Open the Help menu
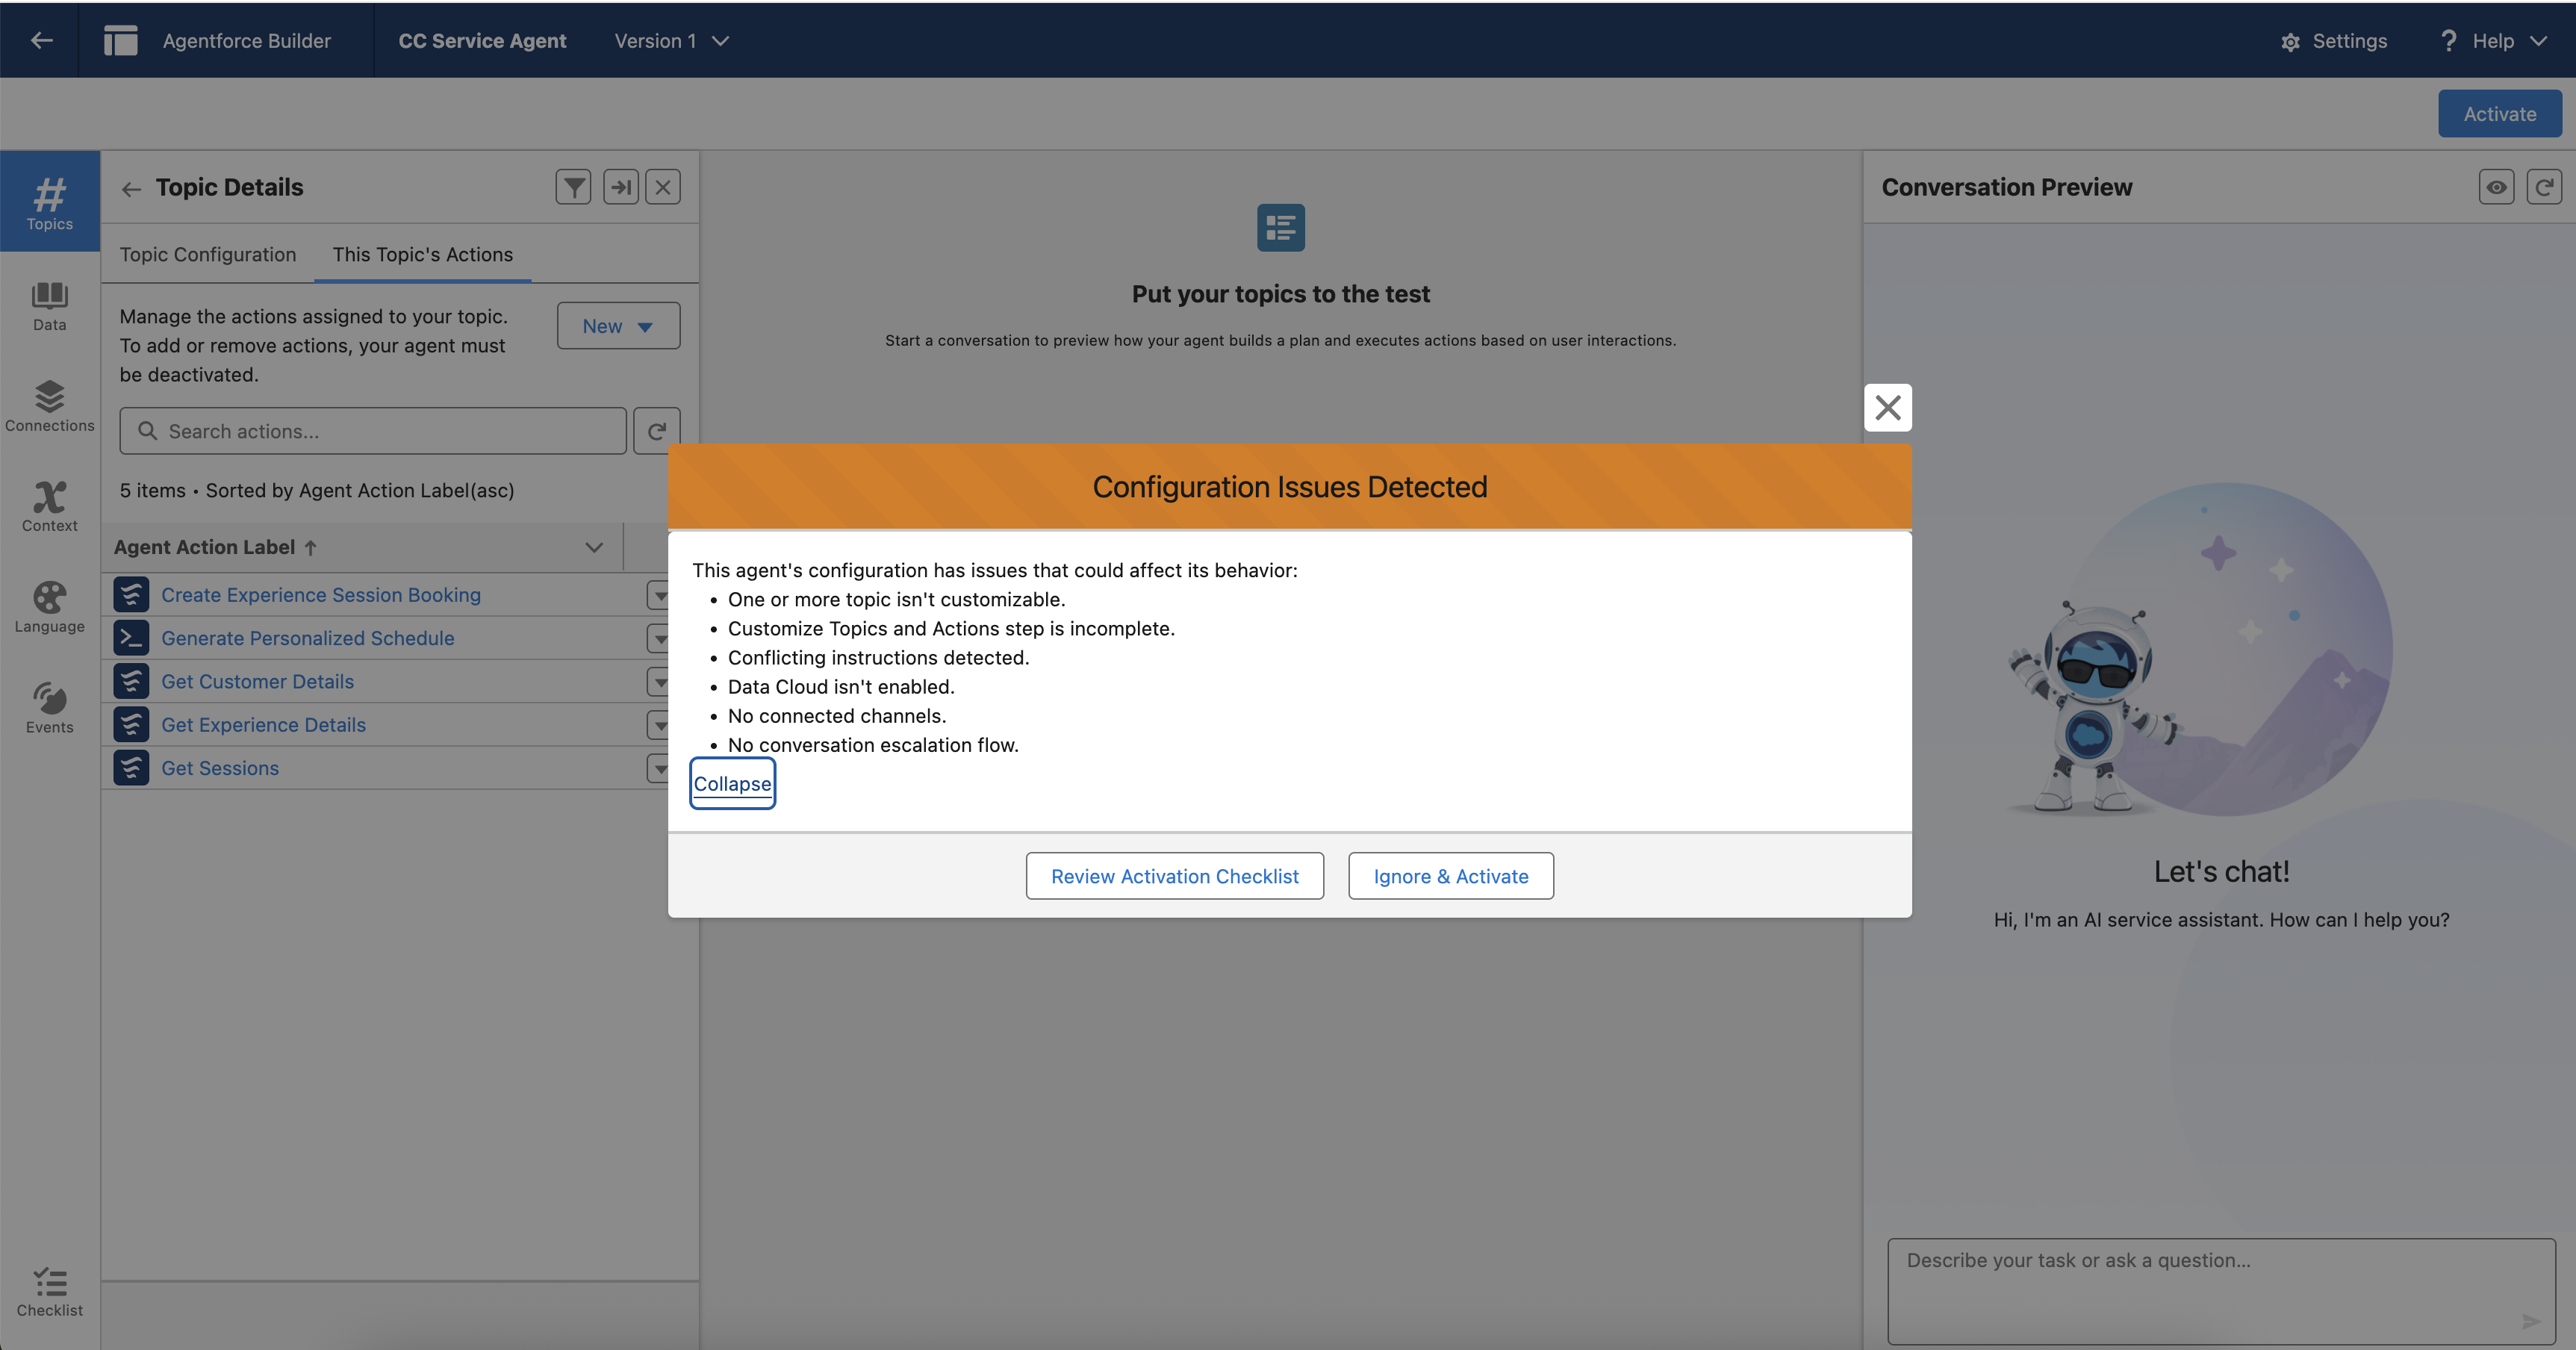Screen dimensions: 2576x1350 coord(2493,41)
